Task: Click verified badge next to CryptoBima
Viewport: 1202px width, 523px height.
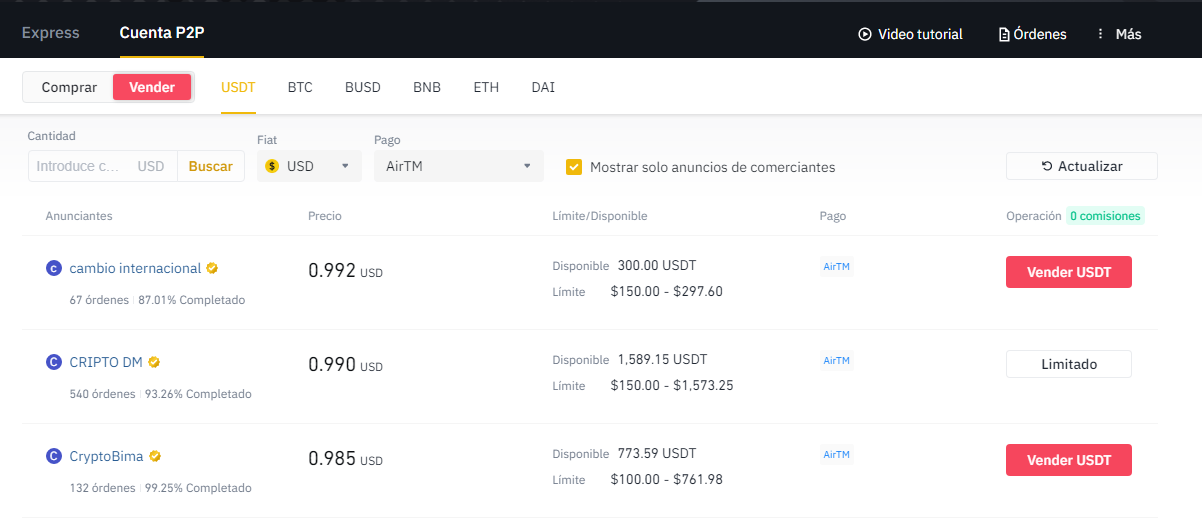Action: pos(155,456)
